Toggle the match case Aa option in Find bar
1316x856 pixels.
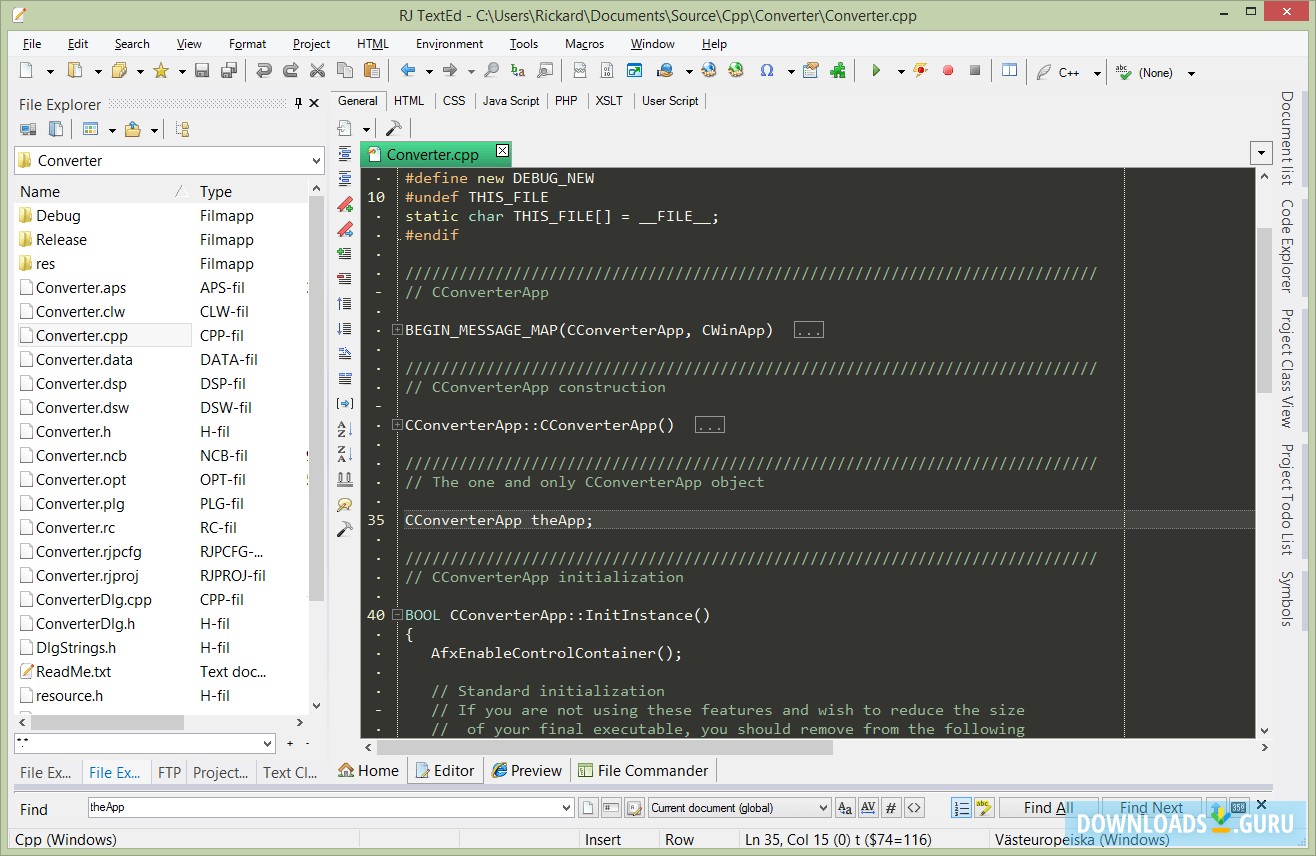pyautogui.click(x=845, y=808)
